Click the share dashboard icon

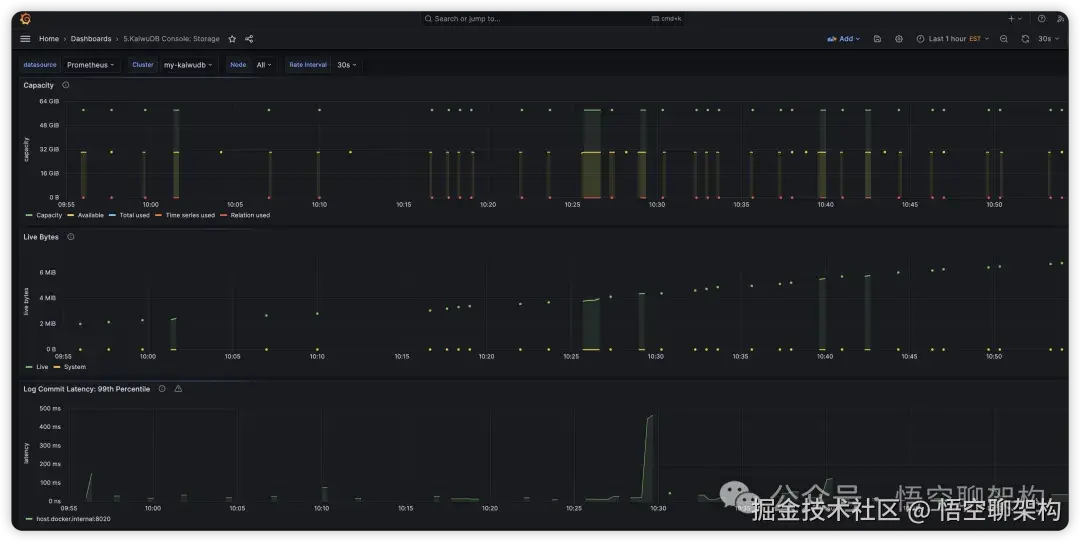pyautogui.click(x=249, y=39)
